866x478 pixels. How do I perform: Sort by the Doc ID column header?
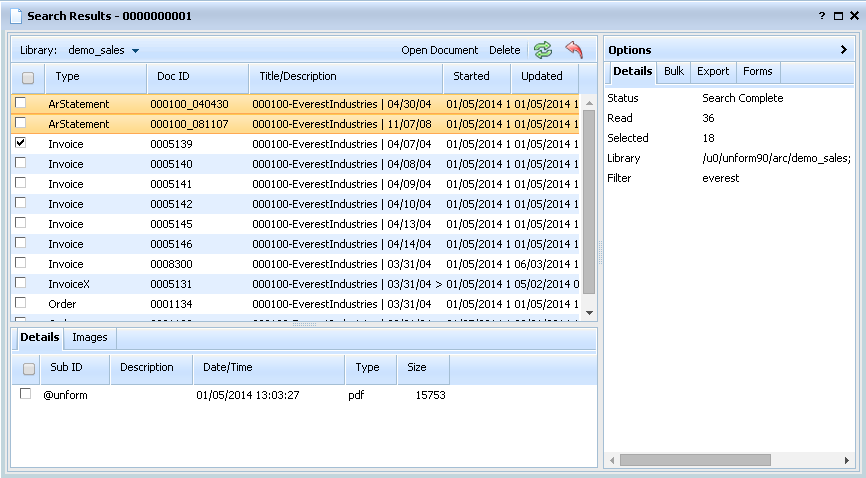click(173, 77)
